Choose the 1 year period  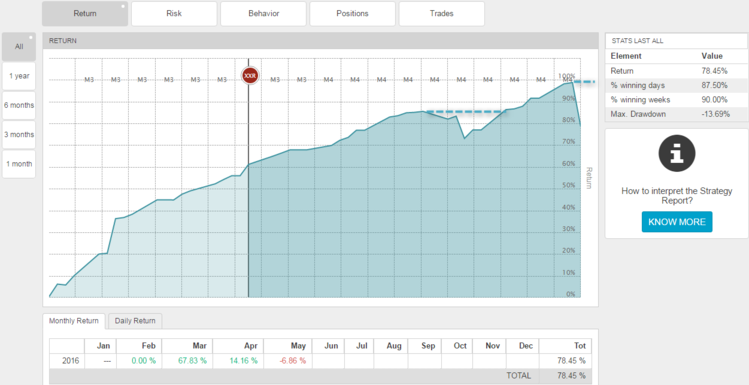click(19, 76)
